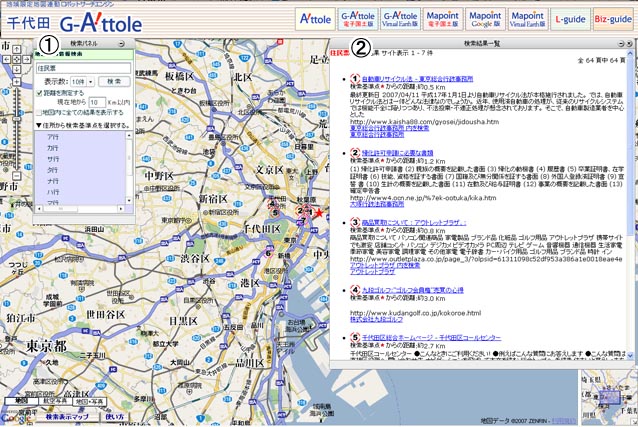Screen dimensions: 638x427
Task: Open the Mapoint Google版 tab
Action: tap(485, 19)
